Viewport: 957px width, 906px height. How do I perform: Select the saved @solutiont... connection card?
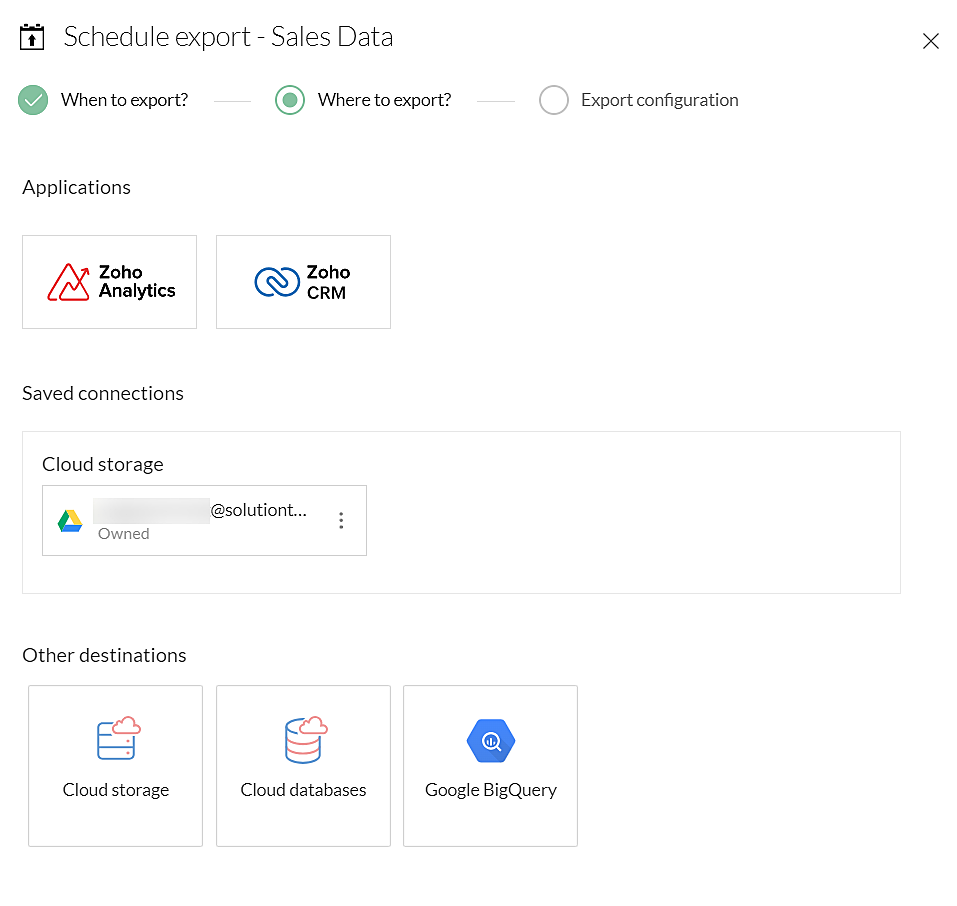204,521
